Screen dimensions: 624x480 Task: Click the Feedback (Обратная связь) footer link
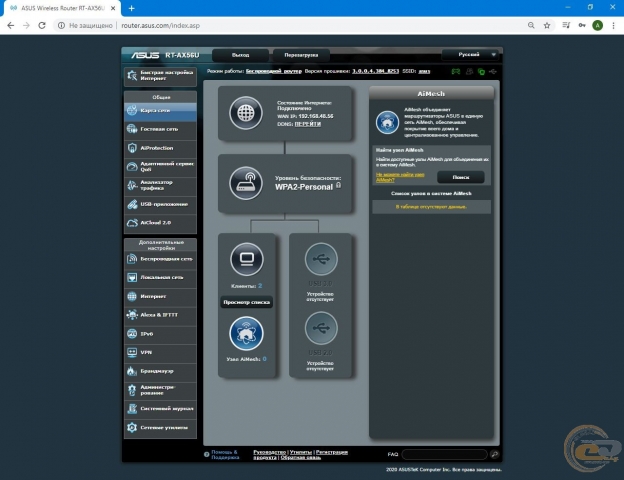click(300, 458)
